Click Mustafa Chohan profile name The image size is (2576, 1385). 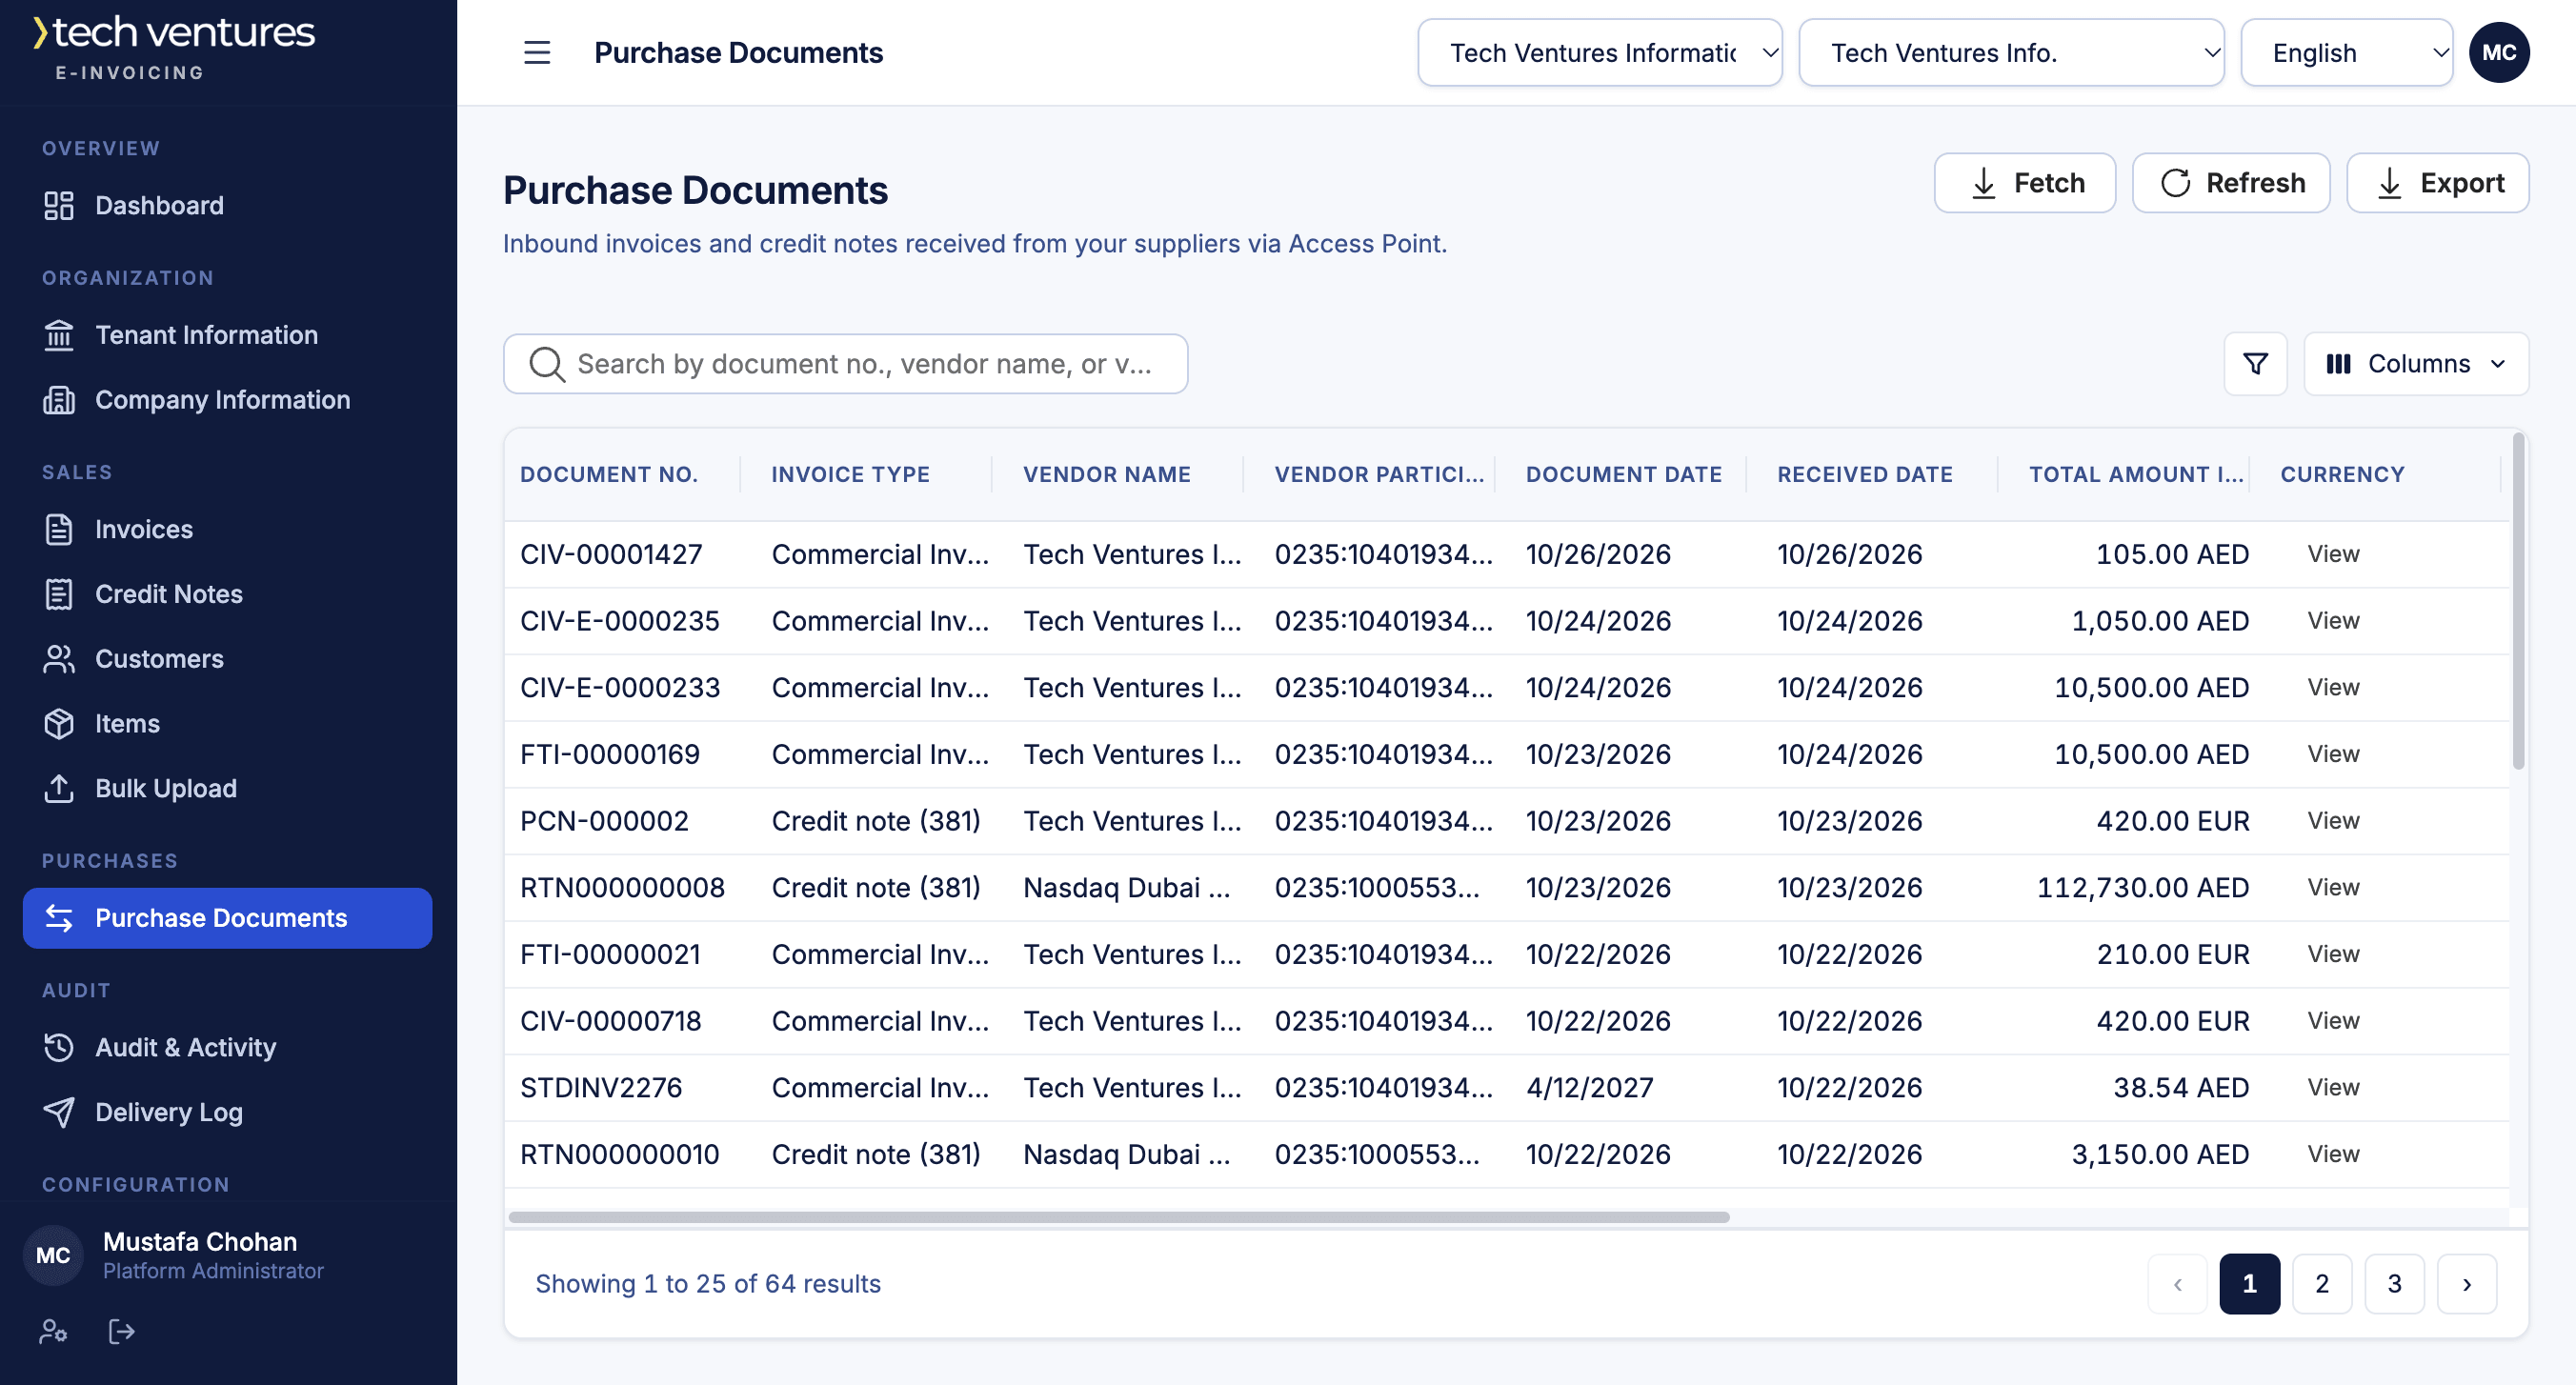200,1242
